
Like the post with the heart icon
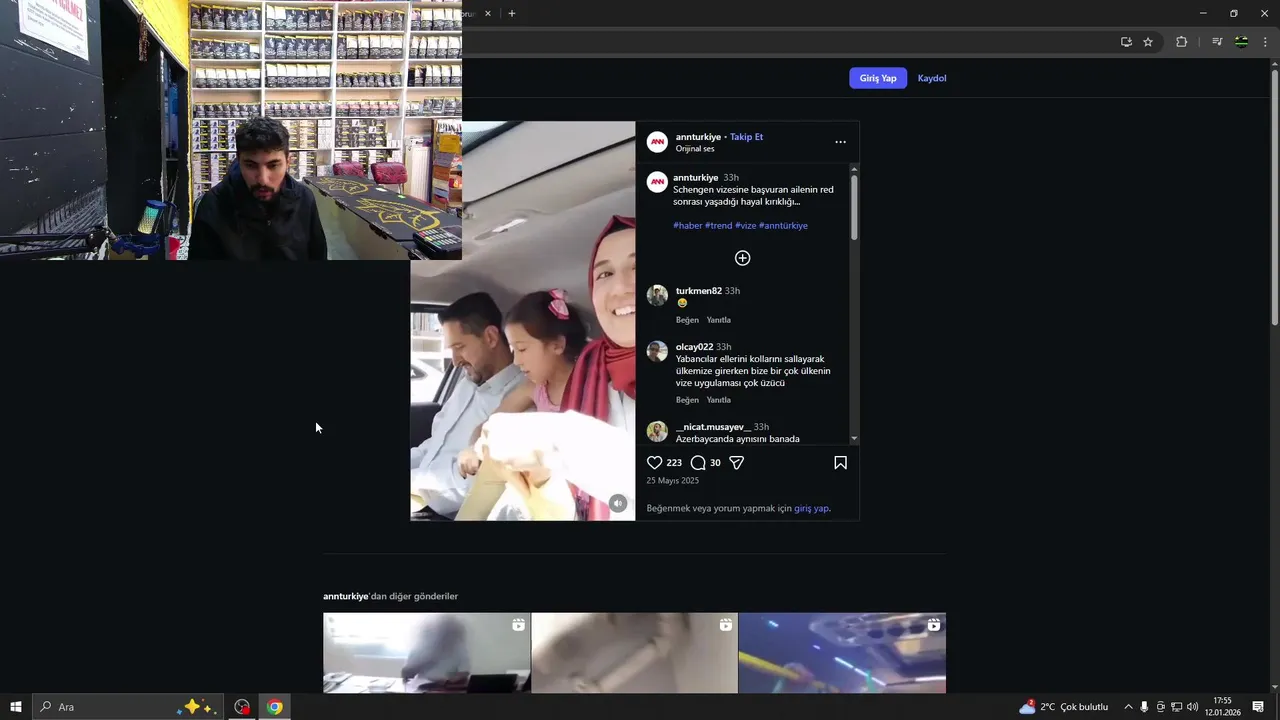654,463
